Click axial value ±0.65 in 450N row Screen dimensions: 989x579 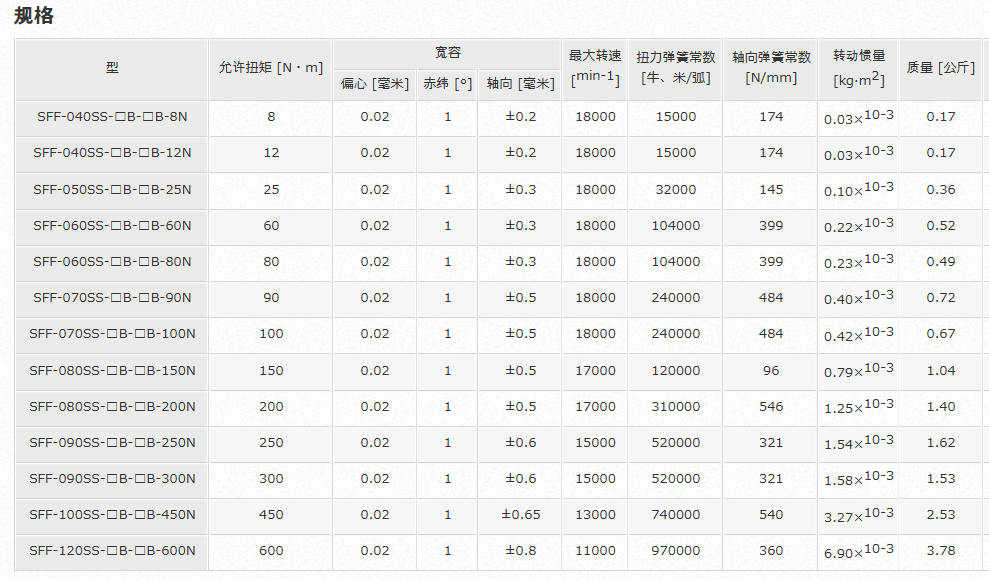coord(521,515)
